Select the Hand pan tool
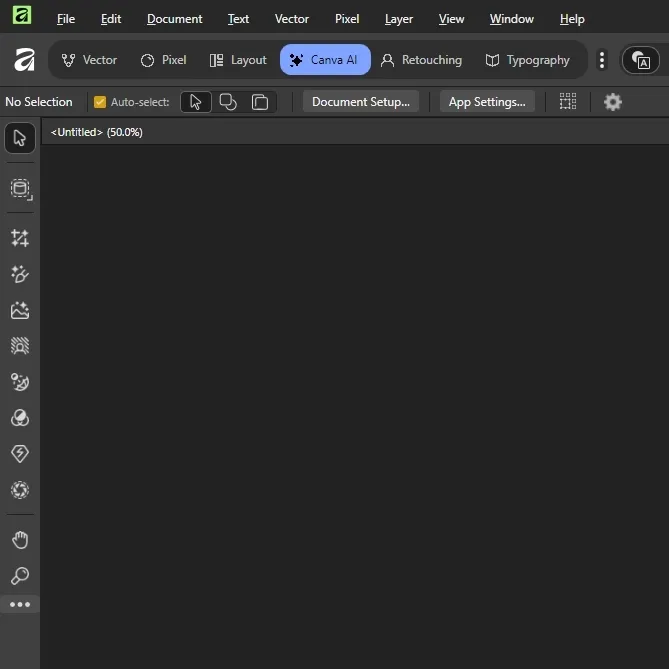669x669 pixels. coord(20,540)
